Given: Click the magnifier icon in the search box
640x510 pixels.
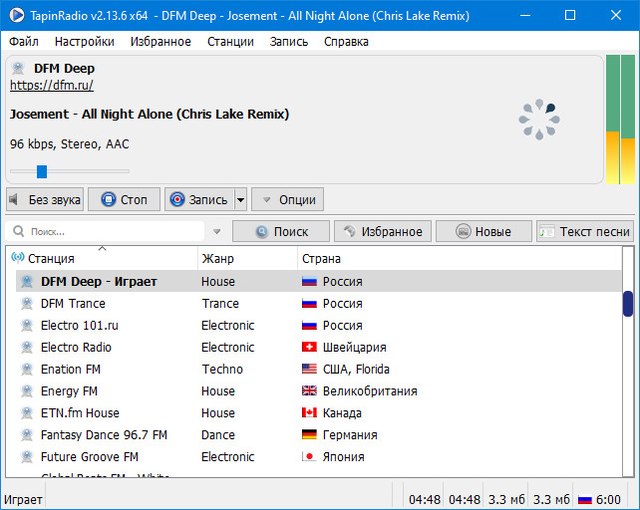Looking at the screenshot, I should [x=18, y=231].
